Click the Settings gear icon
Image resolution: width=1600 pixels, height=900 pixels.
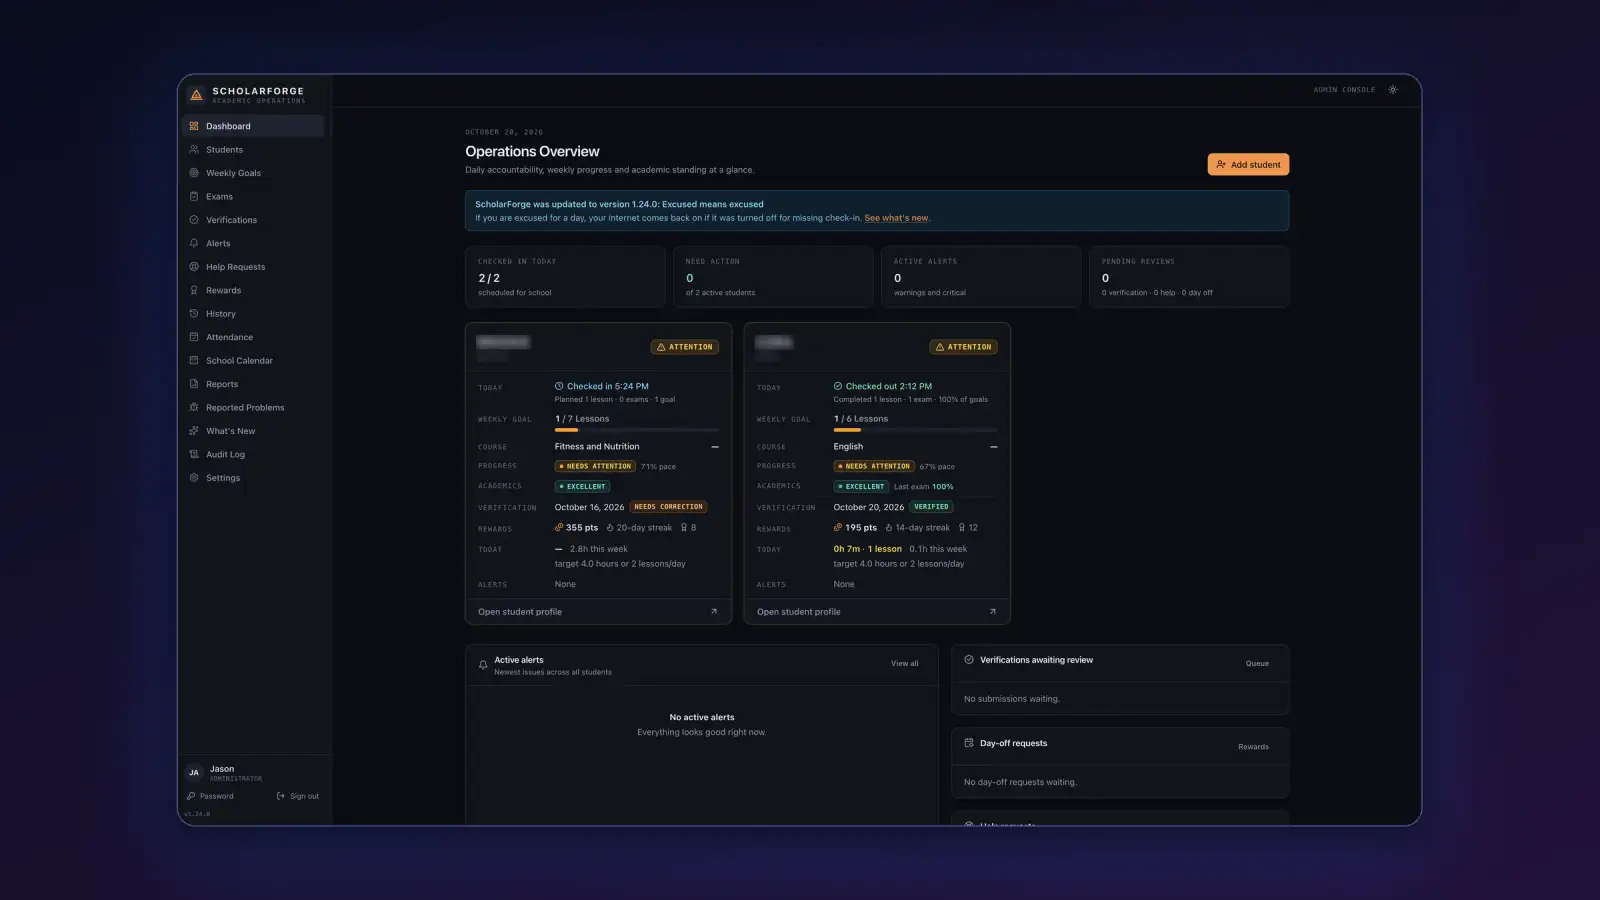click(x=194, y=478)
